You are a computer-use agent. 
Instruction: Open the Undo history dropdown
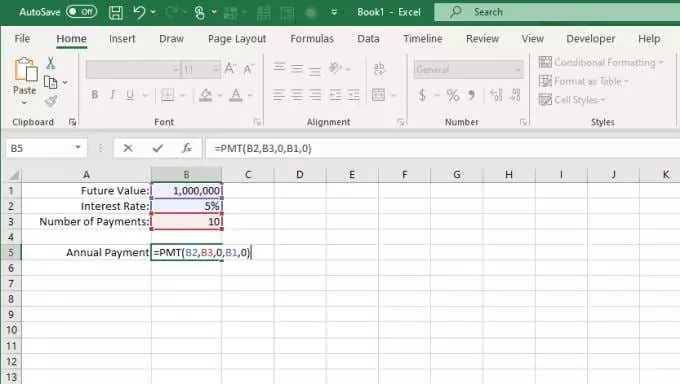[153, 12]
